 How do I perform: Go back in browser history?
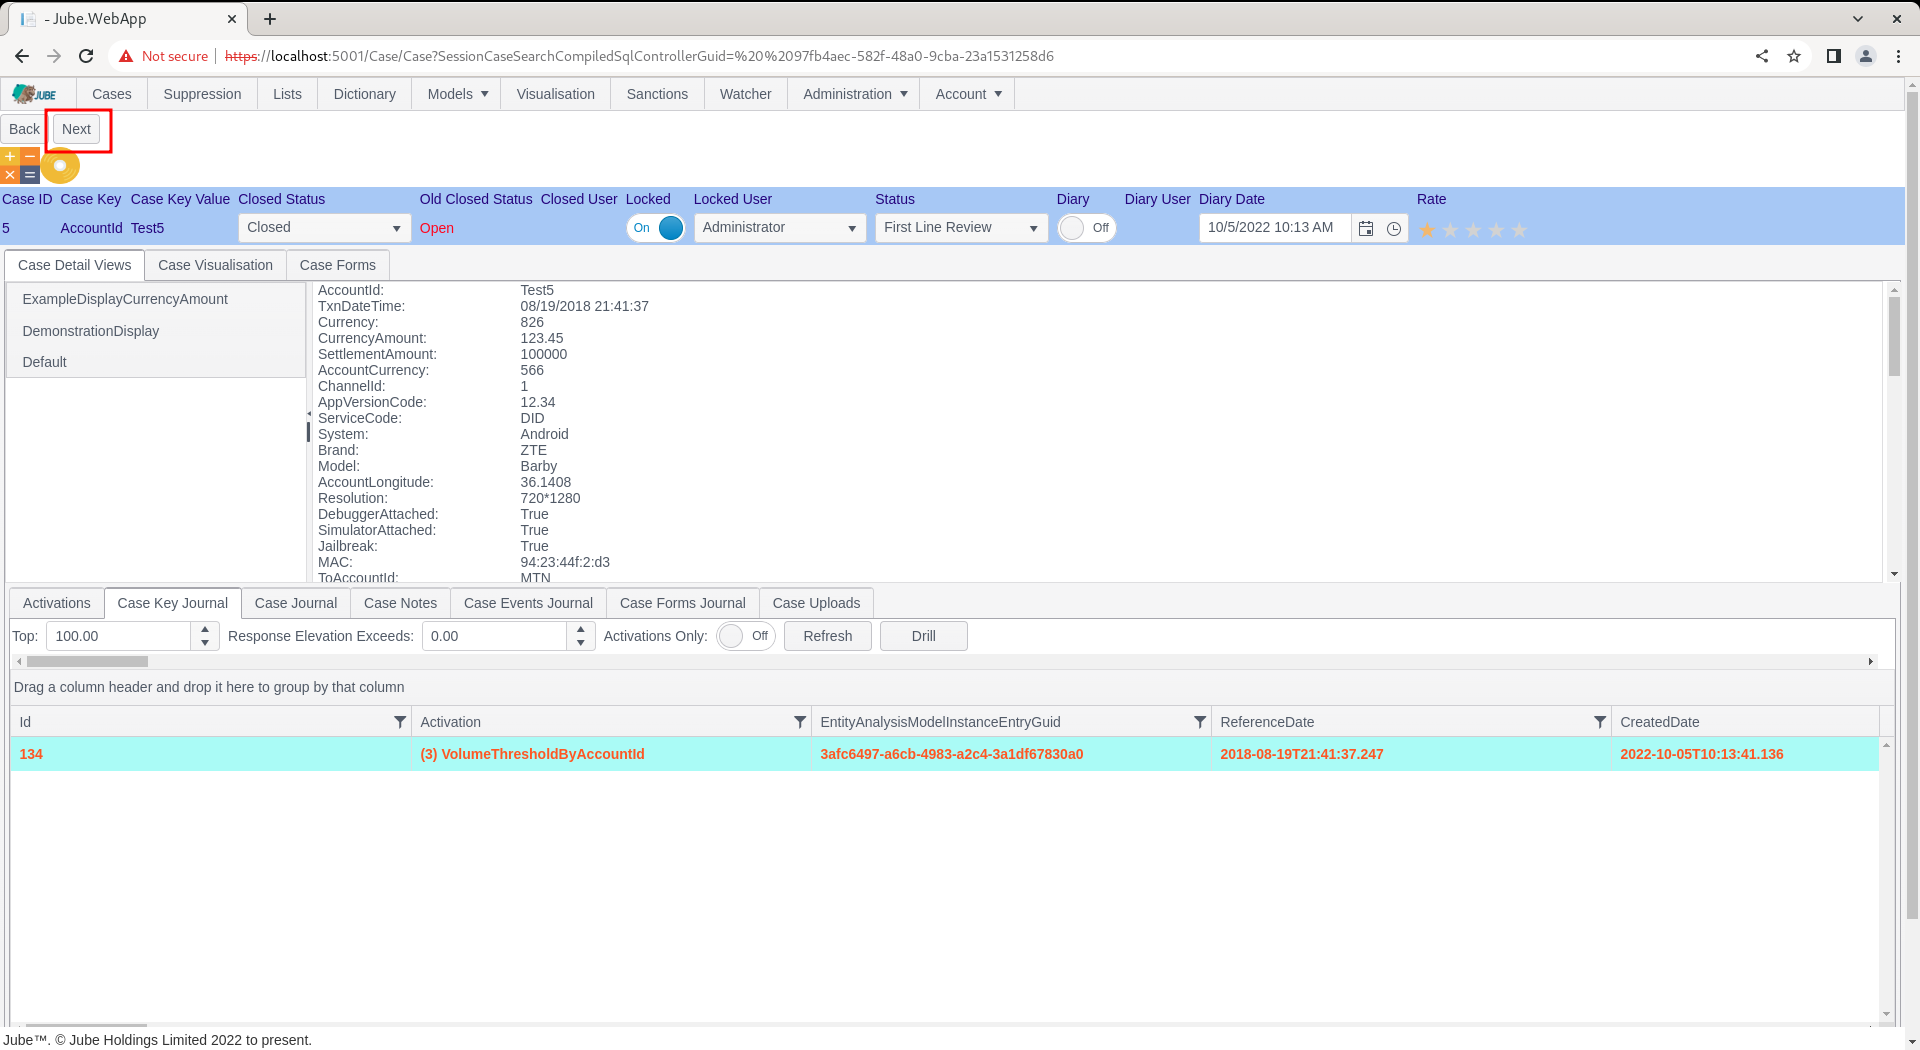tap(22, 56)
